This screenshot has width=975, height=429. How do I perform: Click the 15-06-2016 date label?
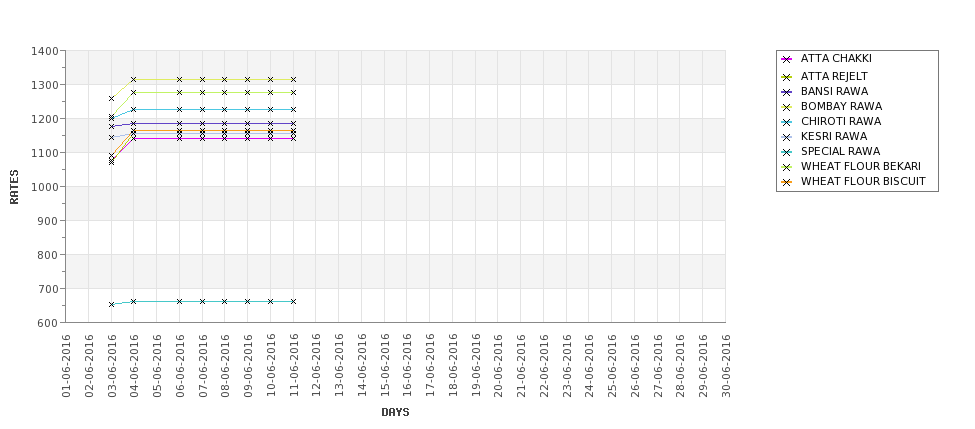[384, 366]
